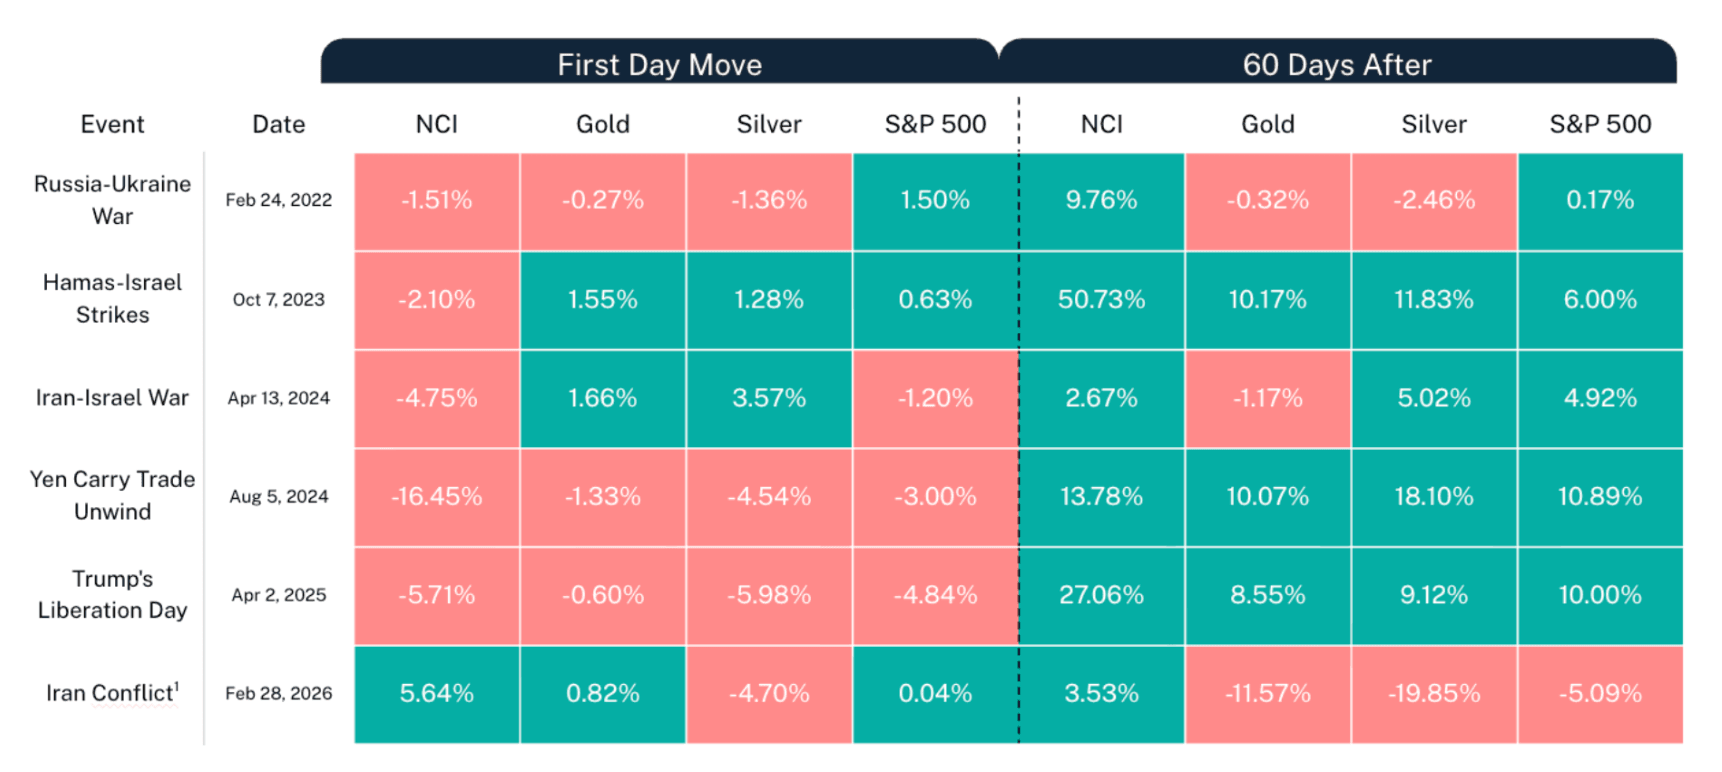Select Trump's Liberation Day row label
Viewport: 1722px width, 772px height.
(x=112, y=594)
